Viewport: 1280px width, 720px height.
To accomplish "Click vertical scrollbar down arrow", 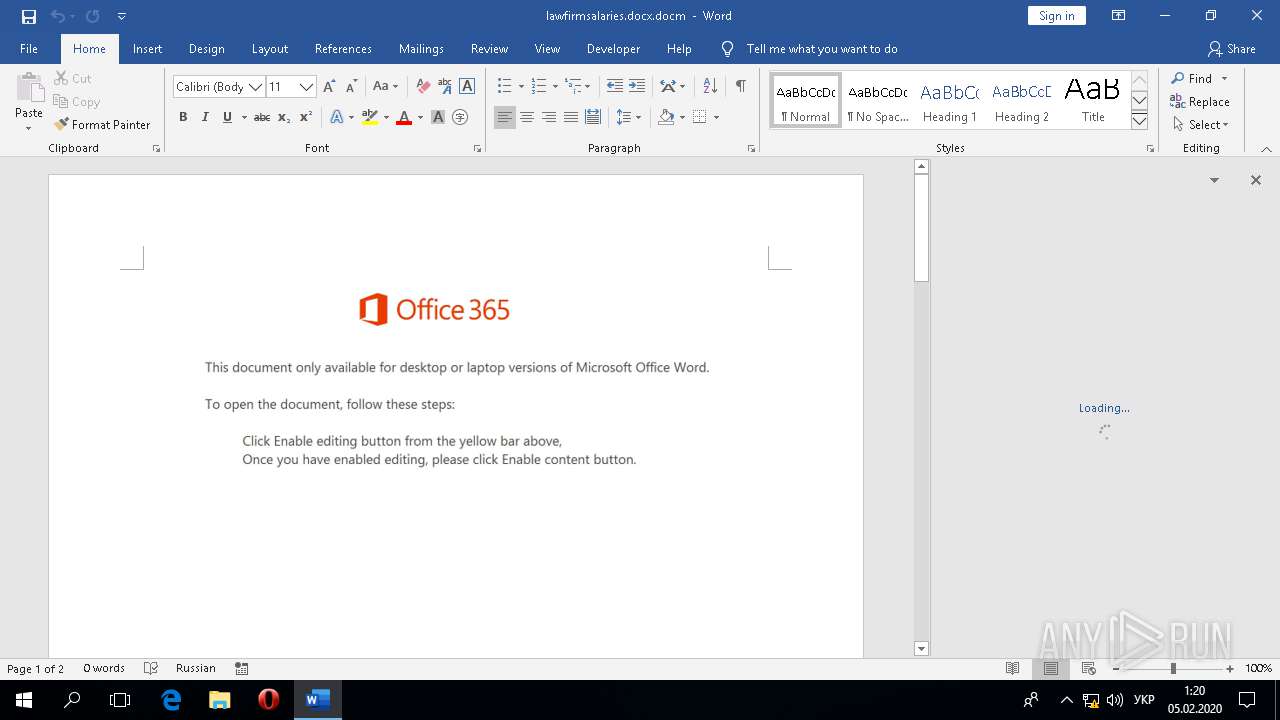I will (x=922, y=649).
